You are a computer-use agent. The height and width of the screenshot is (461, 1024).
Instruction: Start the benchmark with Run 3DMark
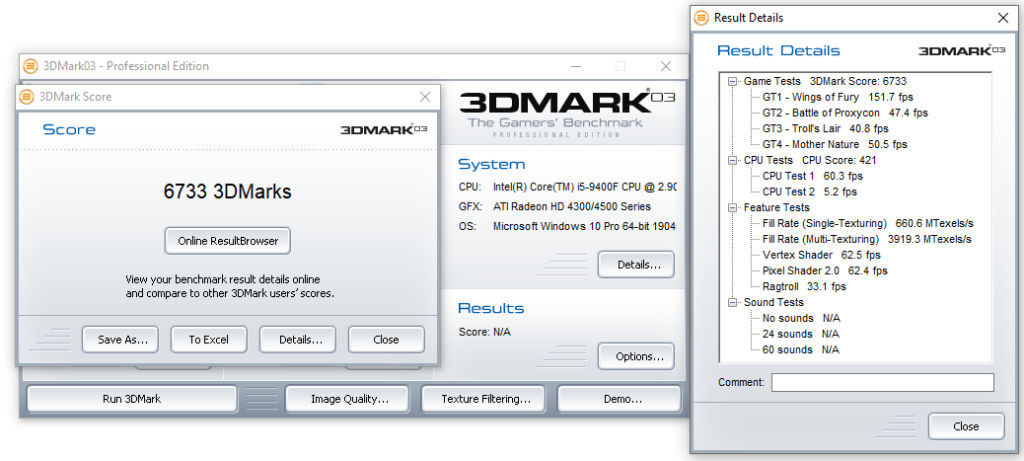(x=131, y=399)
